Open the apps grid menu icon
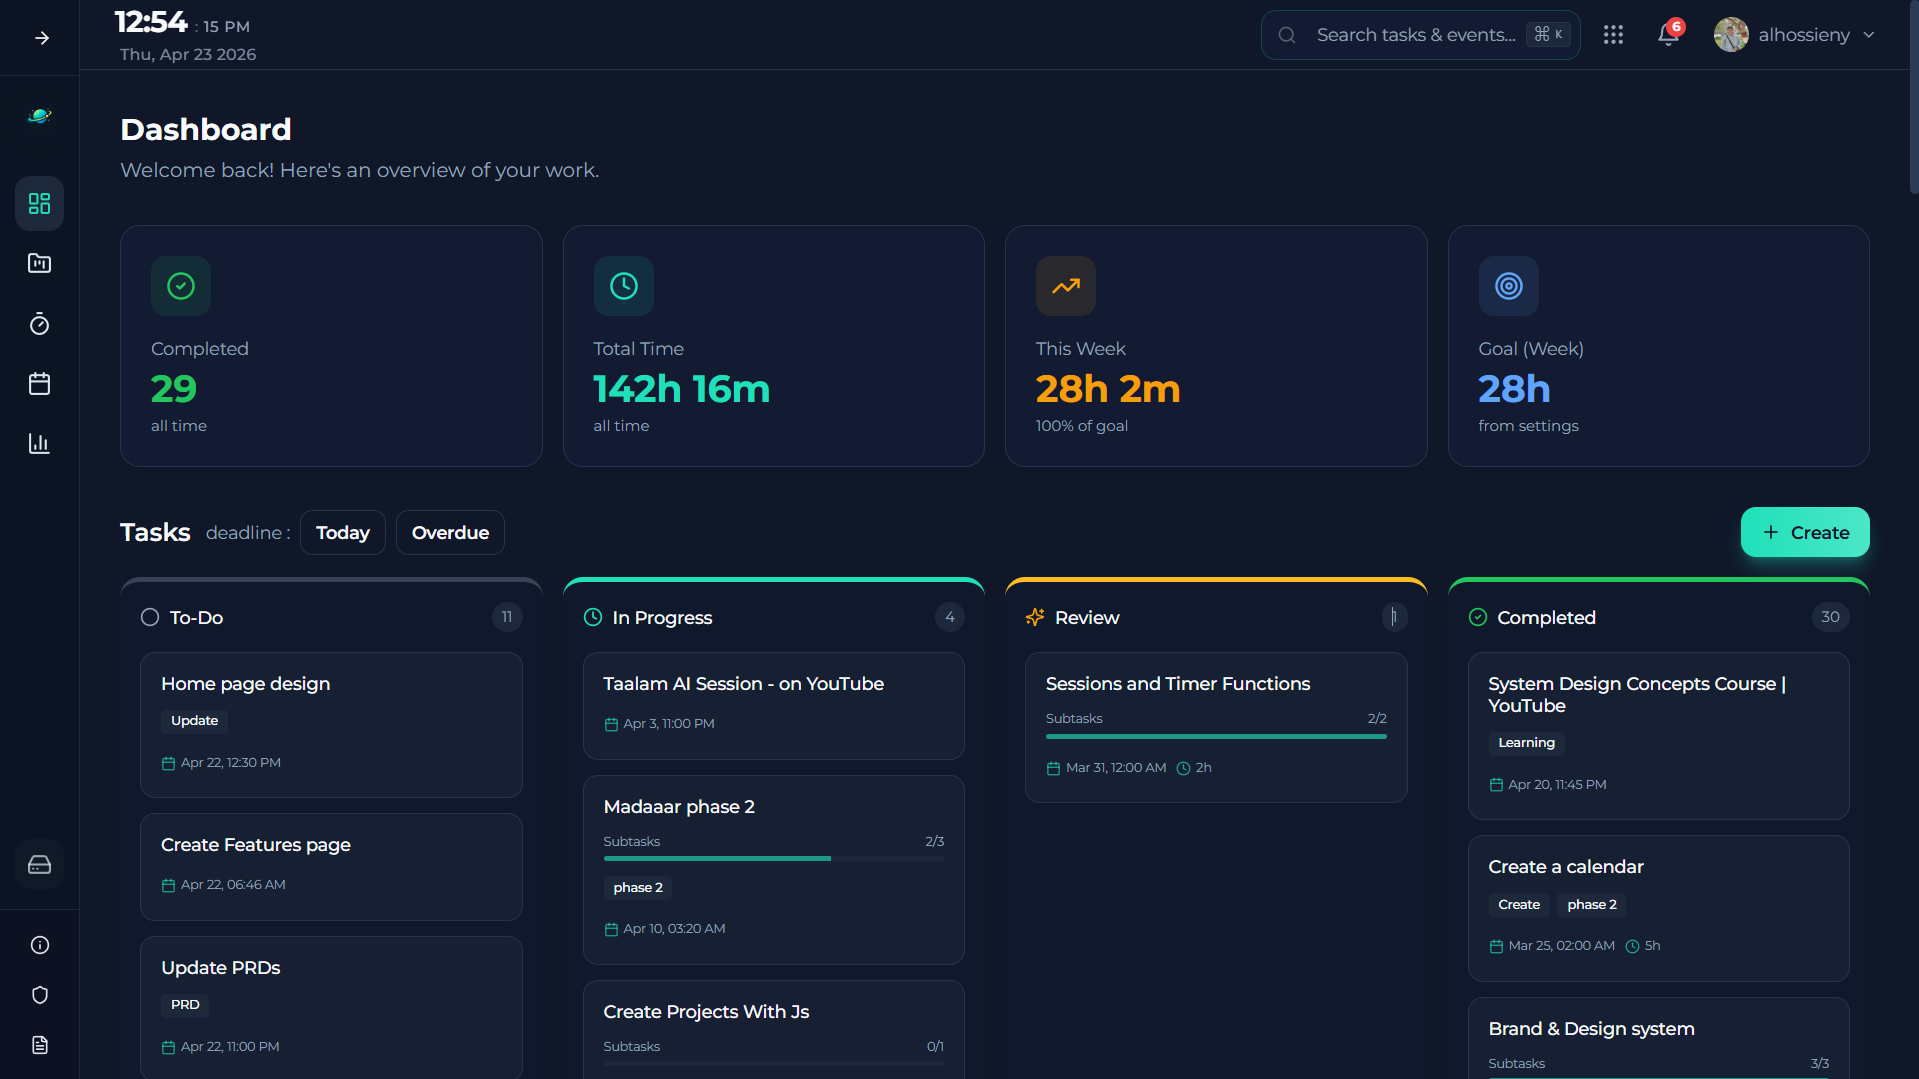This screenshot has height=1079, width=1919. point(1613,35)
